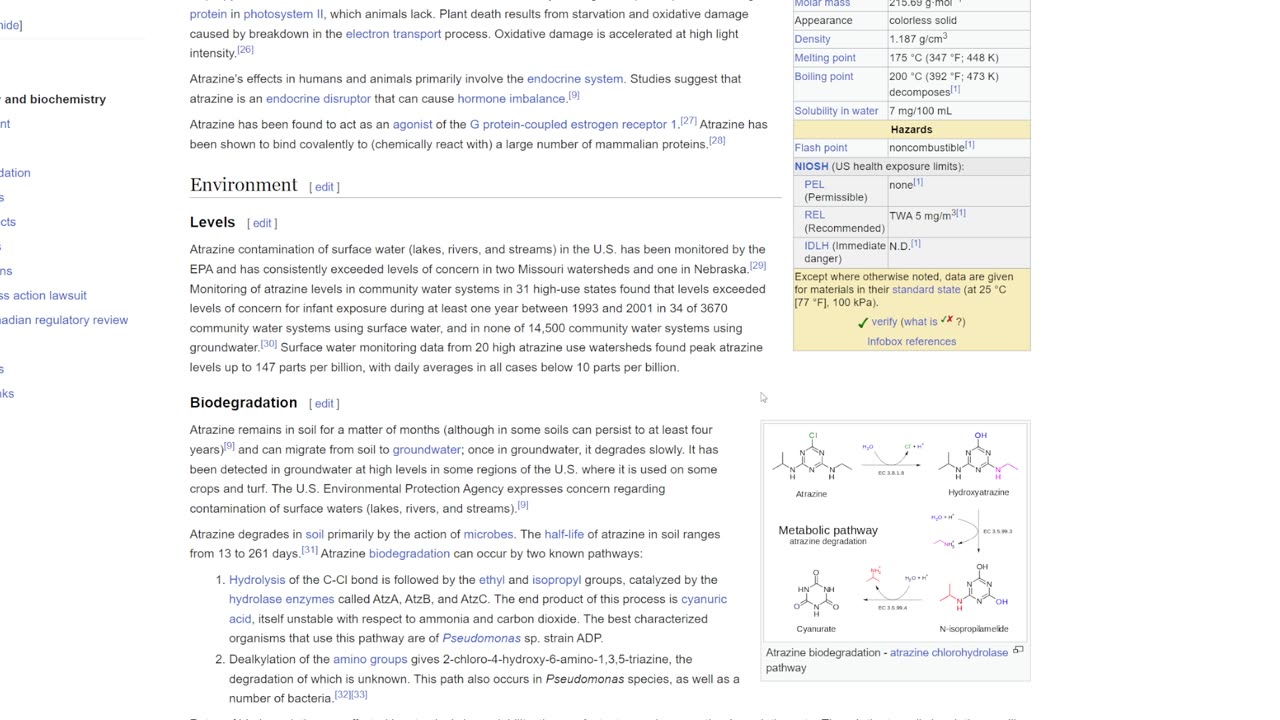Follow the endocrine disruptor link
This screenshot has width=1280, height=720.
click(318, 99)
